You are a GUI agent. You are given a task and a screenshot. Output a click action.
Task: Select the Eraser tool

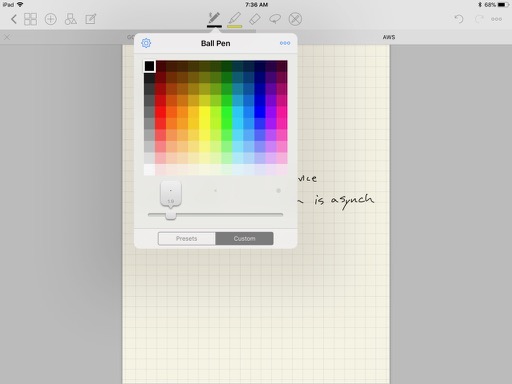coord(255,19)
